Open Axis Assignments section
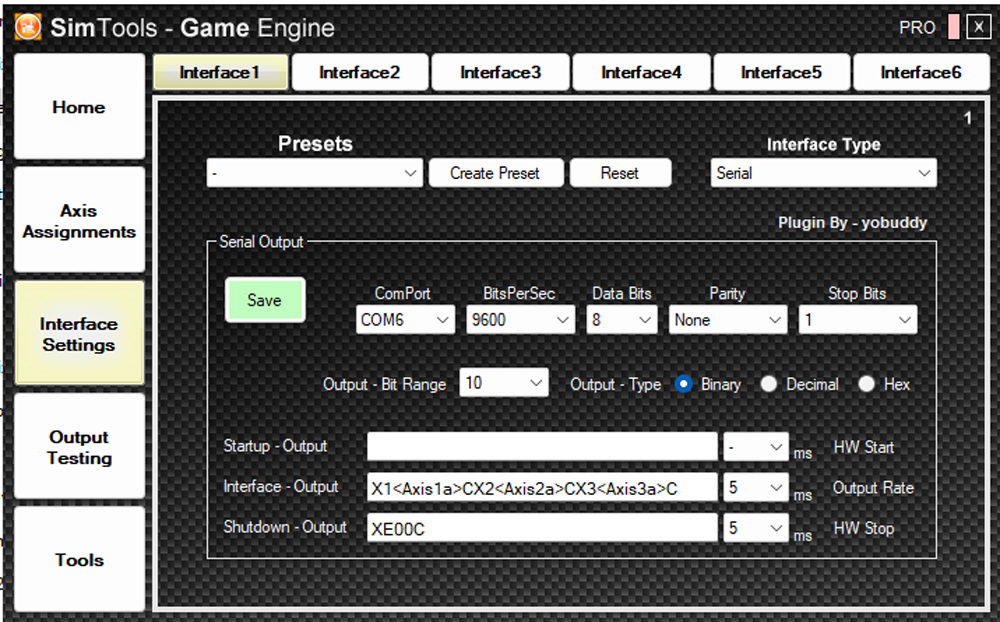This screenshot has width=1000, height=622. click(x=79, y=220)
